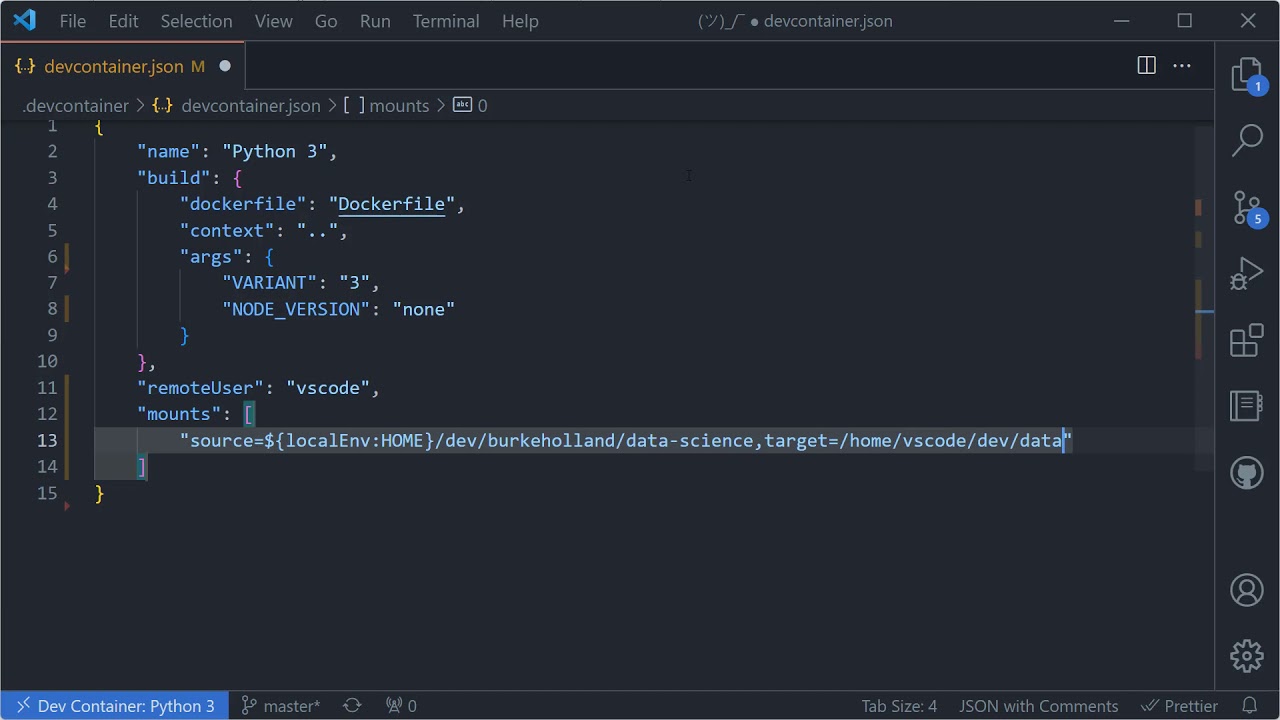The height and width of the screenshot is (720, 1280).
Task: Follow the Dockerfile link on line 4
Action: click(x=391, y=204)
